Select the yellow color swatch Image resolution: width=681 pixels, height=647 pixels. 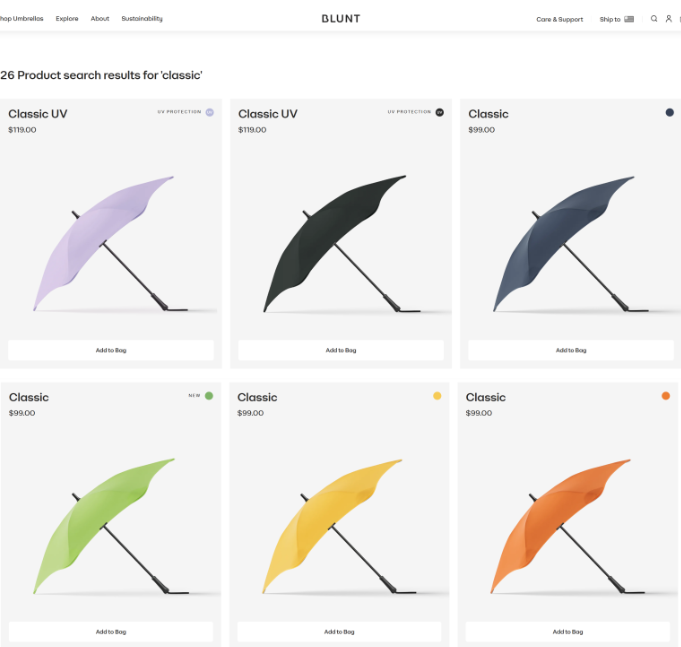tap(437, 396)
